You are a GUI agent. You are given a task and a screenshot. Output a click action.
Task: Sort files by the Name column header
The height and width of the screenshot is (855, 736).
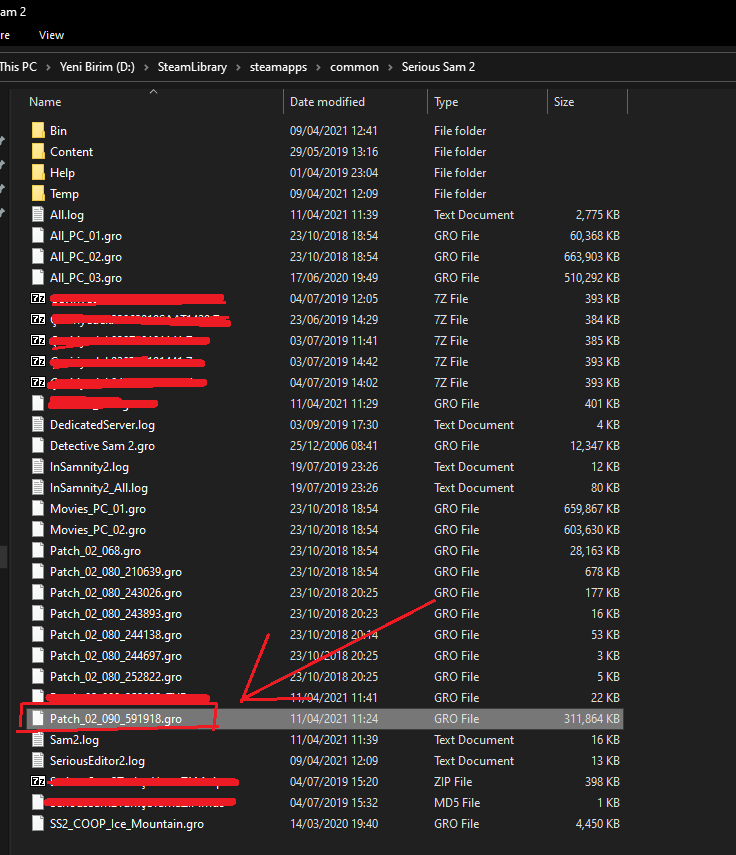pos(45,102)
